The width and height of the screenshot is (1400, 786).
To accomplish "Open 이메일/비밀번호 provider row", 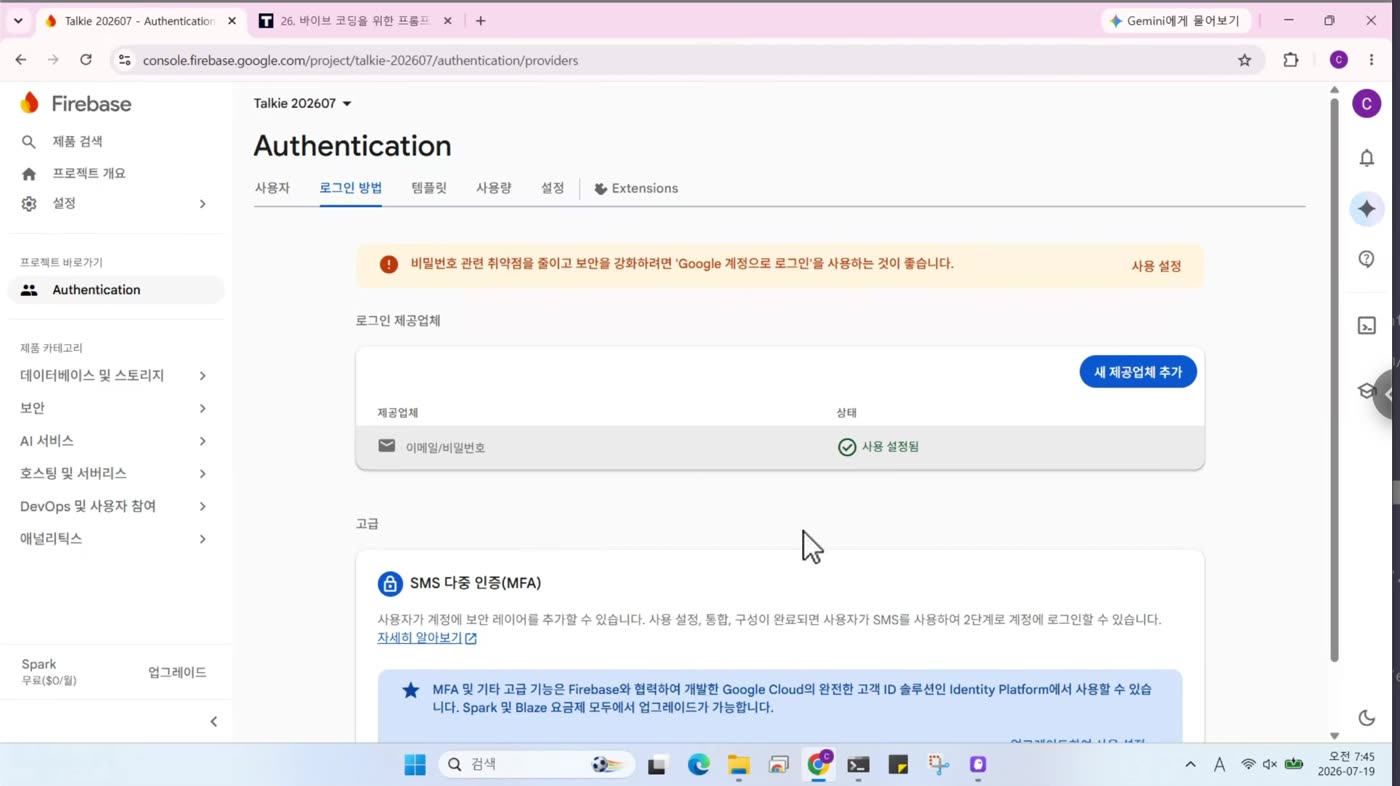I will tap(780, 447).
